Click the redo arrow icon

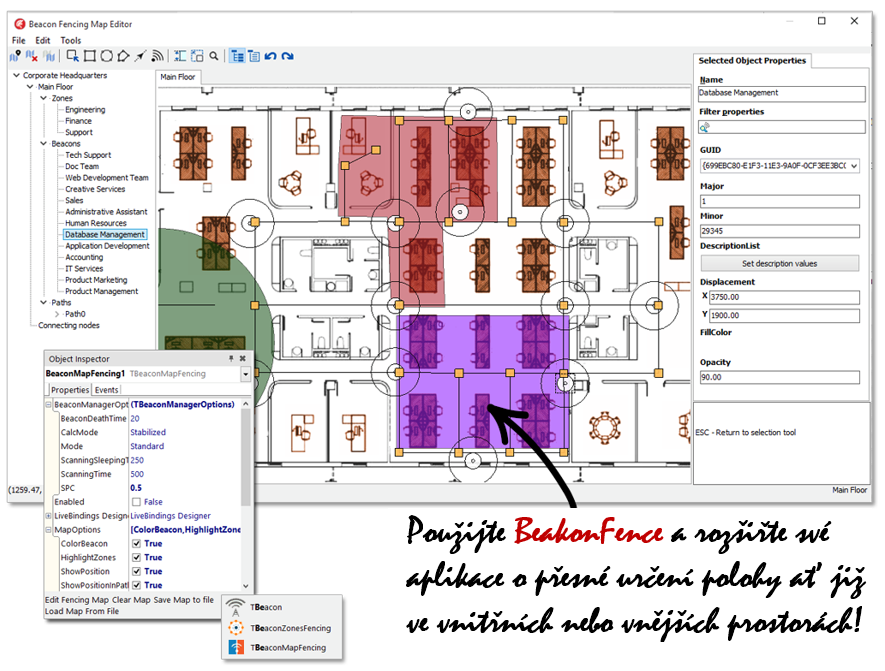(x=288, y=56)
